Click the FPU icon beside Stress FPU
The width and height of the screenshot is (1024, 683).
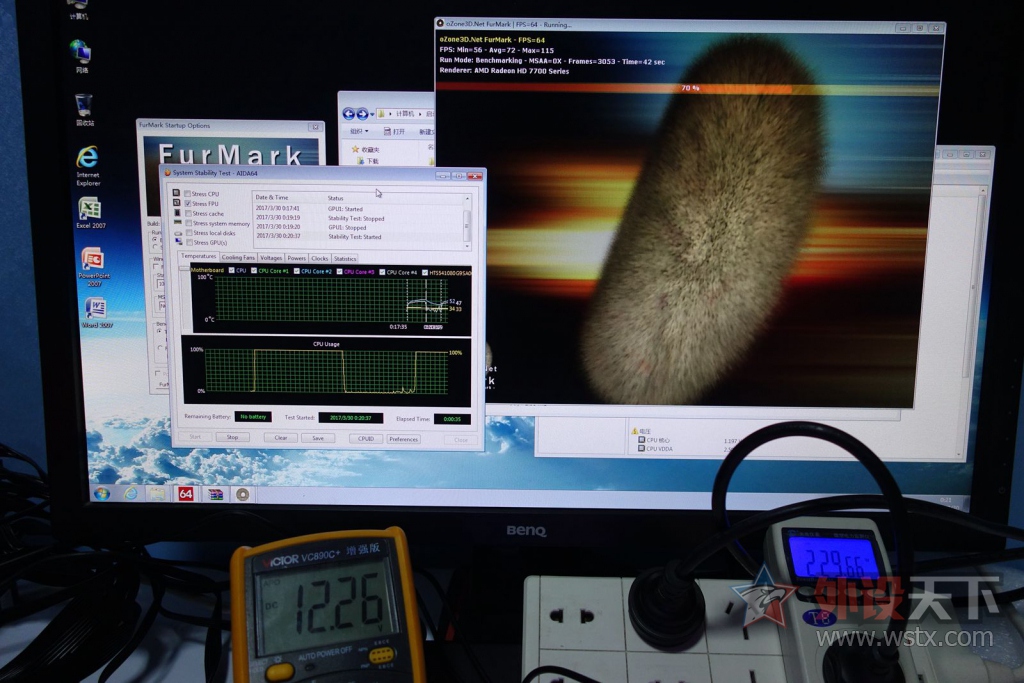click(176, 203)
